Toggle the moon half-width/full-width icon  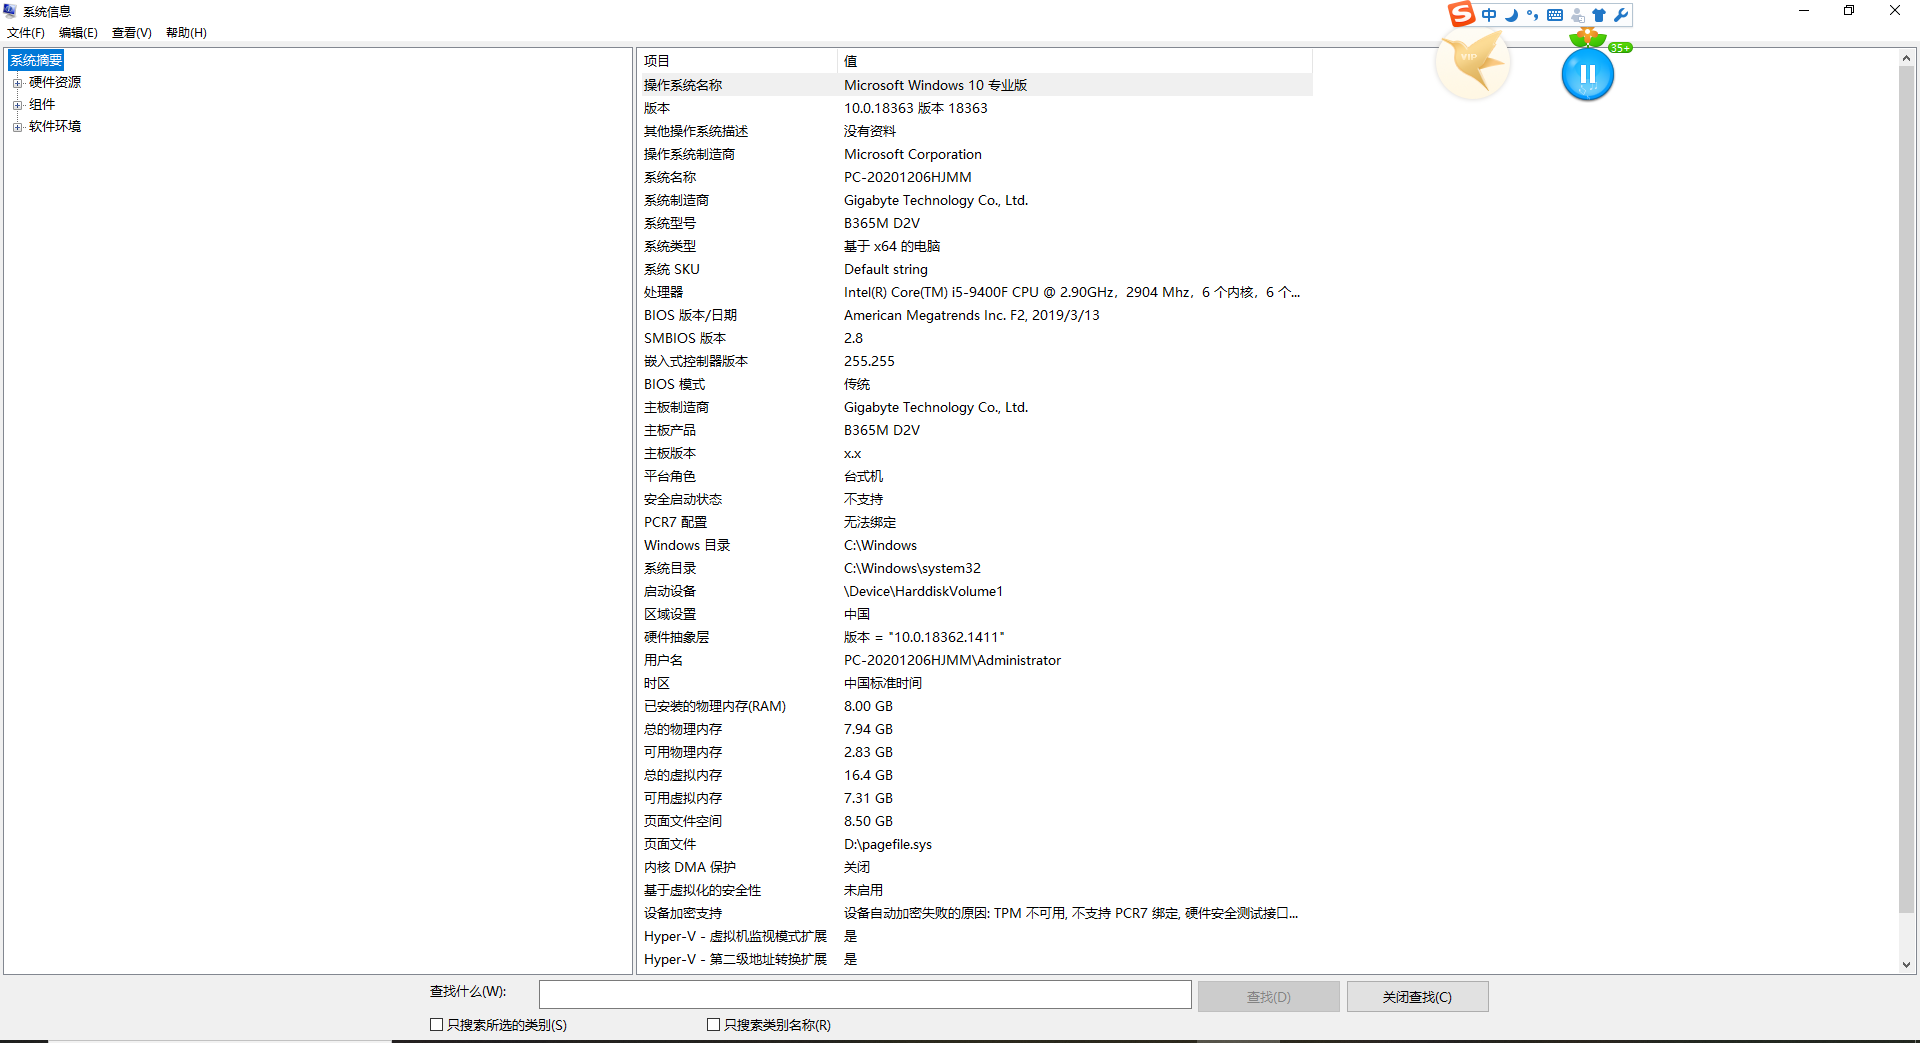tap(1511, 15)
